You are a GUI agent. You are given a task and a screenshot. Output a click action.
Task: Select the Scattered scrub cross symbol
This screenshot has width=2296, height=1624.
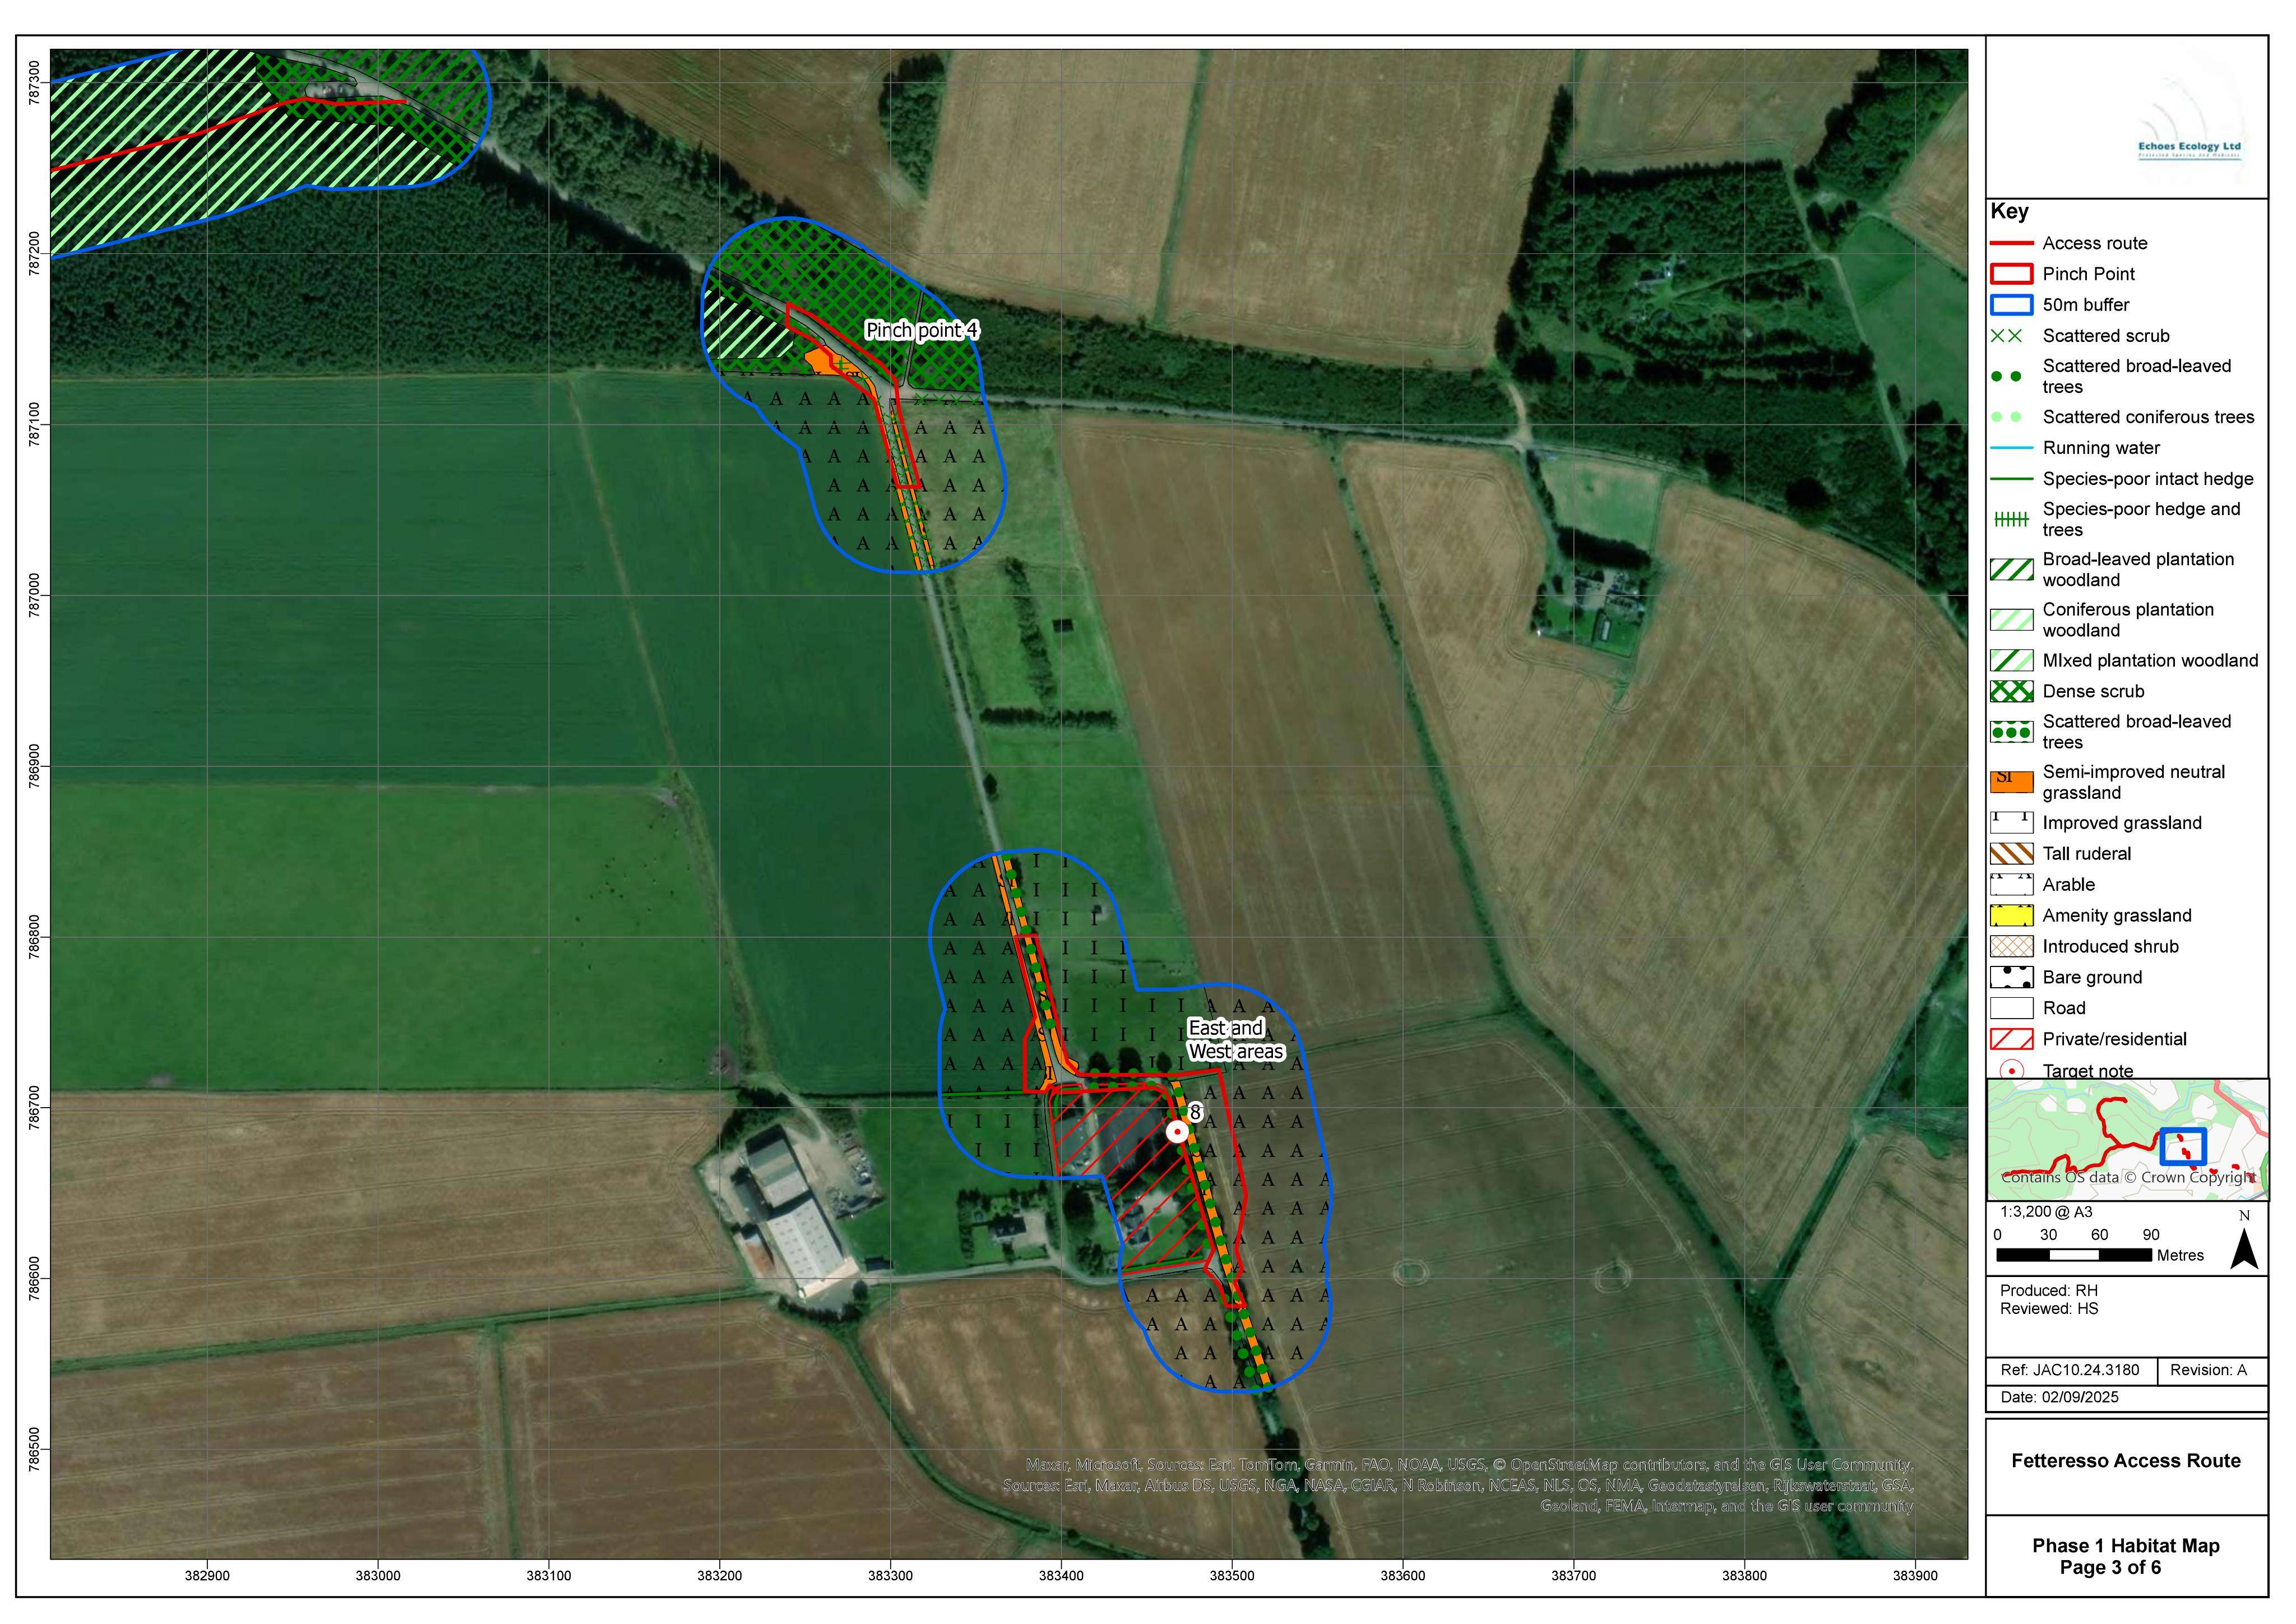pos(2007,336)
